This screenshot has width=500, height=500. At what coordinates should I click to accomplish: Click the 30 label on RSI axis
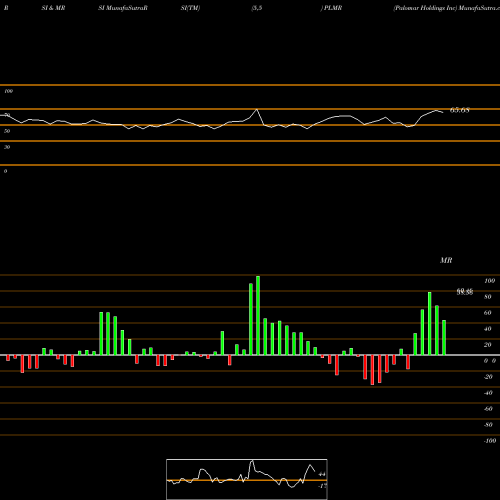coord(7,147)
